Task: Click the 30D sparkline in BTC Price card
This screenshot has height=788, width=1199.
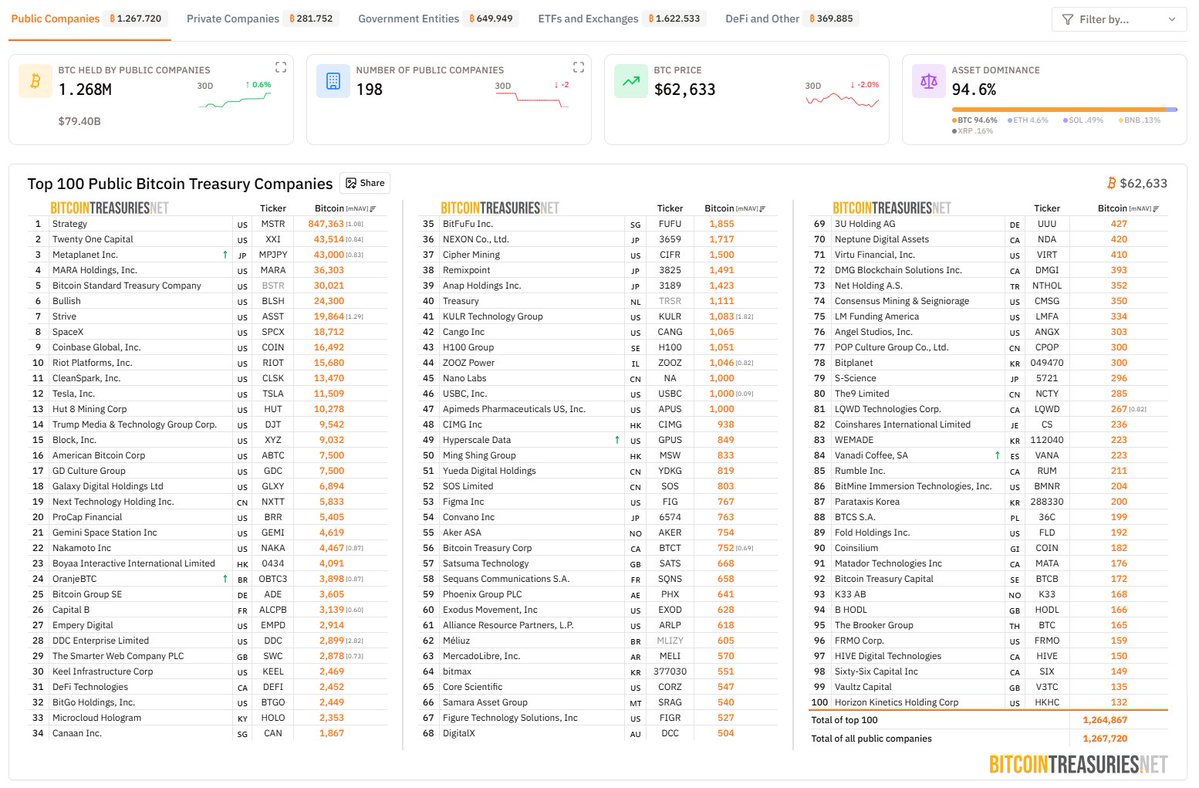Action: click(x=843, y=99)
